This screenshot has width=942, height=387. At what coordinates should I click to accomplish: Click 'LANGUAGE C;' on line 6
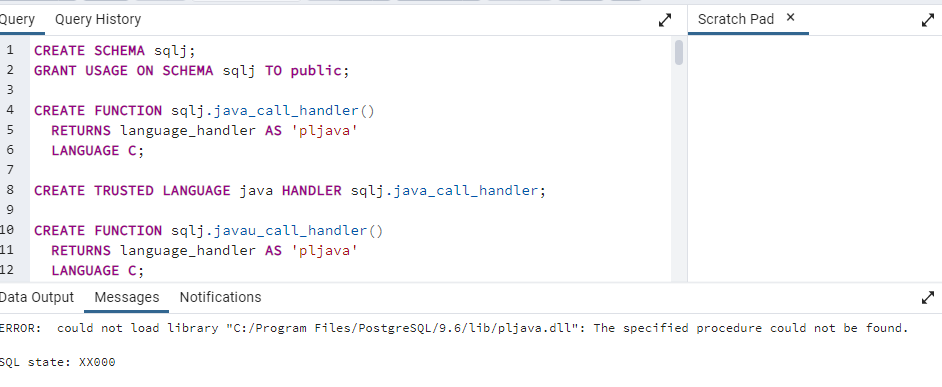tap(98, 151)
